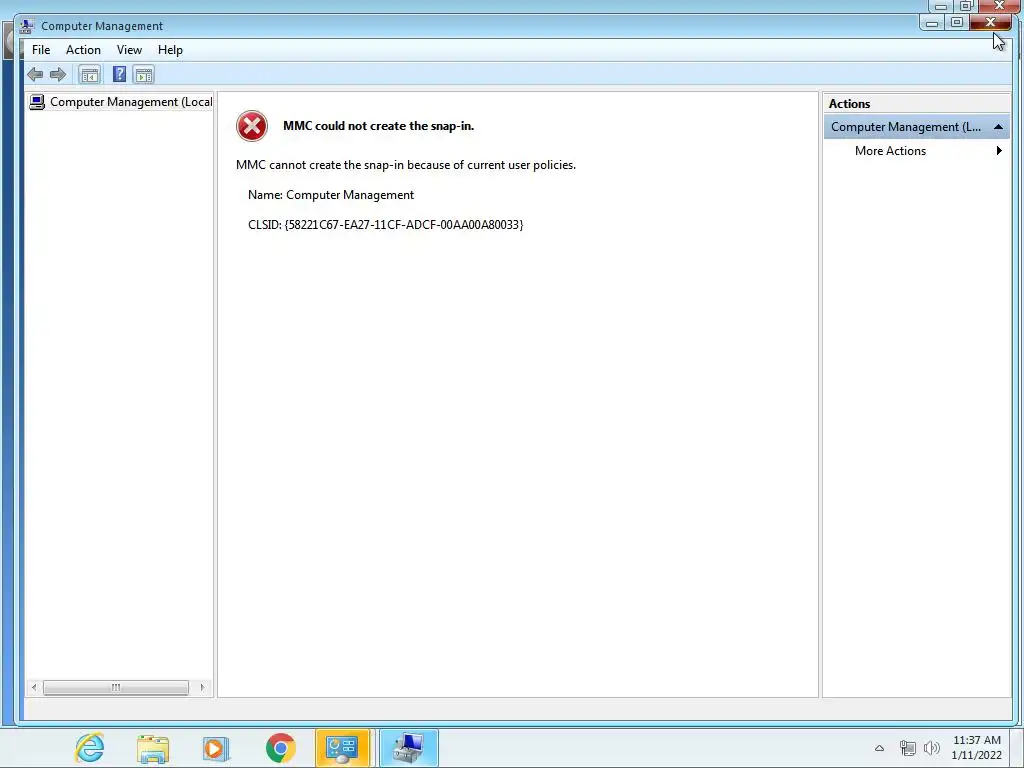This screenshot has width=1024, height=768.
Task: Click the 'current user policies' message text
Action: tap(406, 165)
